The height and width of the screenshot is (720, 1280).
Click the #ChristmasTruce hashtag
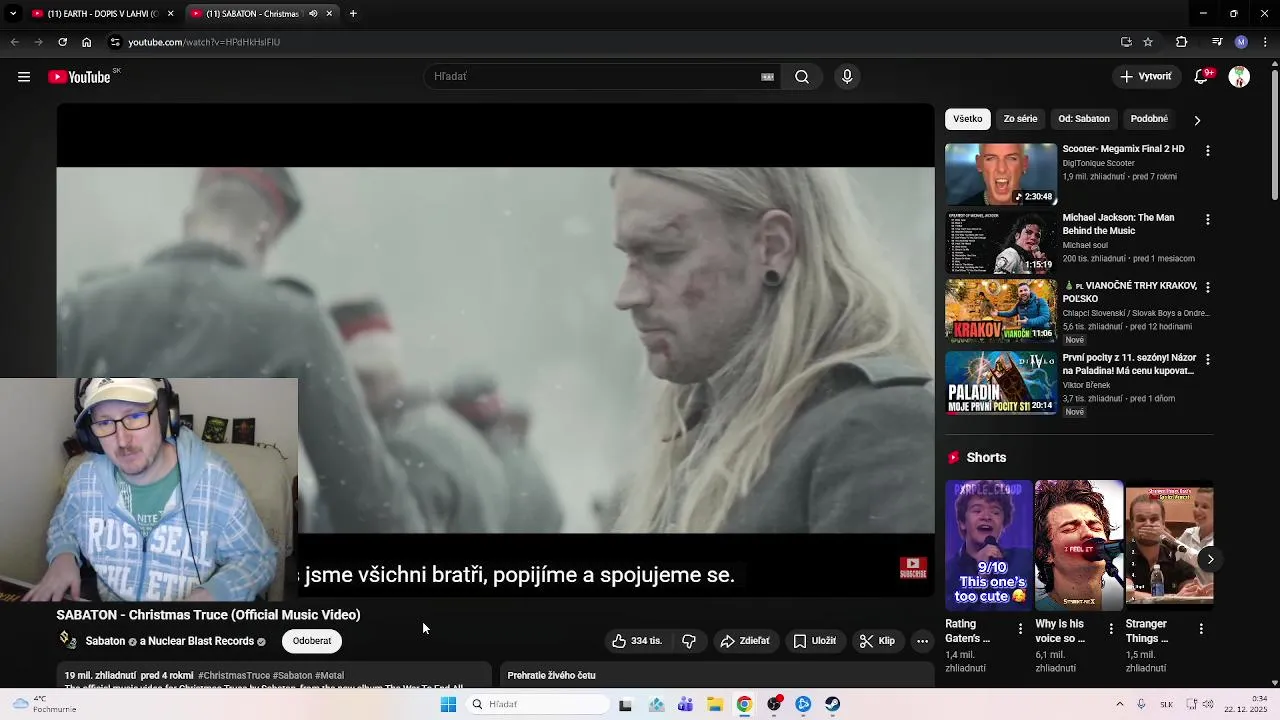[x=233, y=676]
